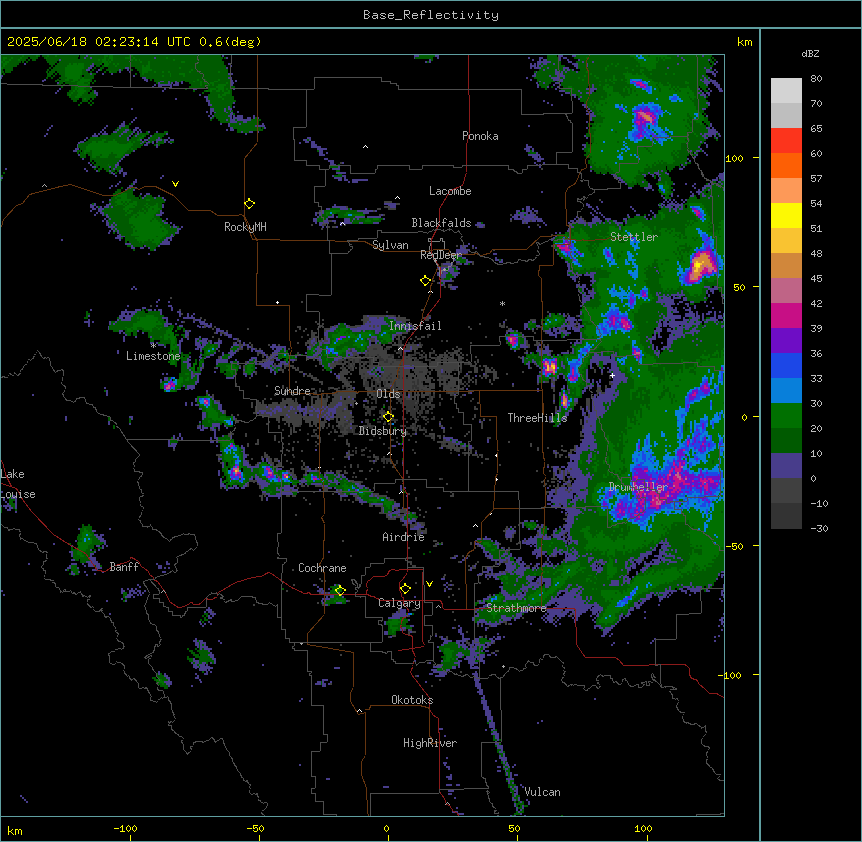
Task: Click the Airdrie city label
Action: (404, 537)
